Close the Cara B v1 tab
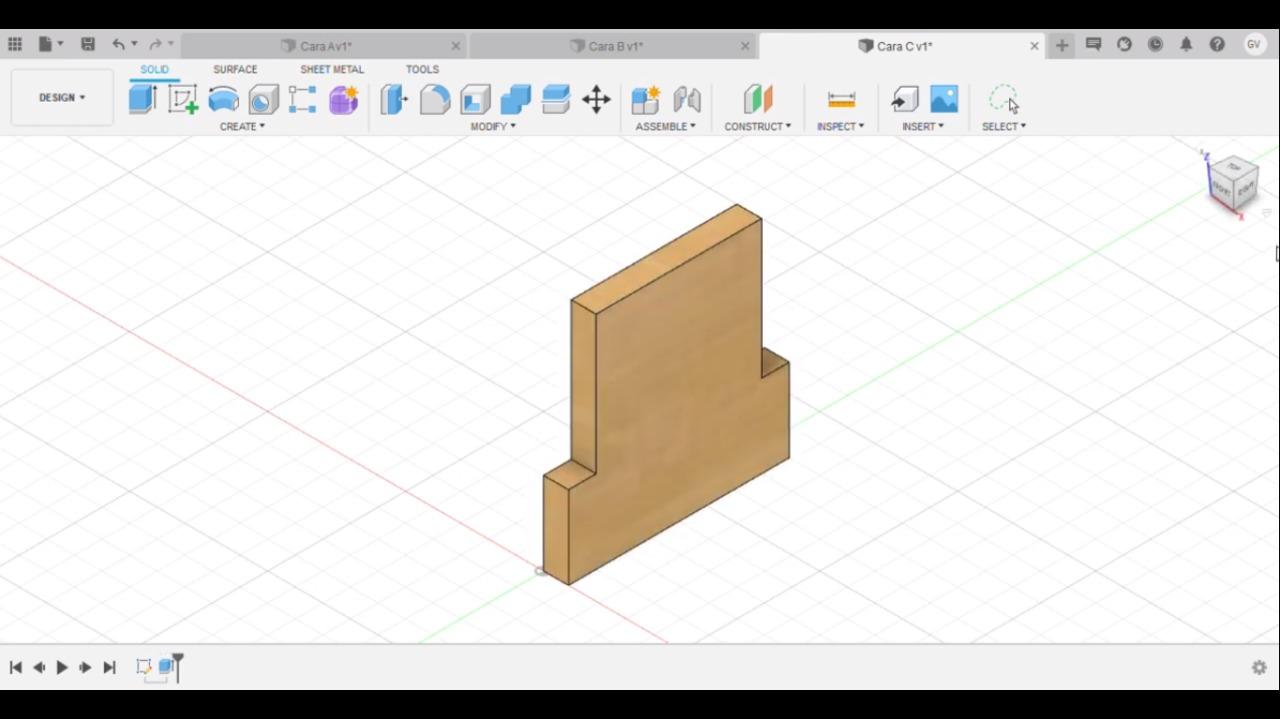 tap(745, 46)
